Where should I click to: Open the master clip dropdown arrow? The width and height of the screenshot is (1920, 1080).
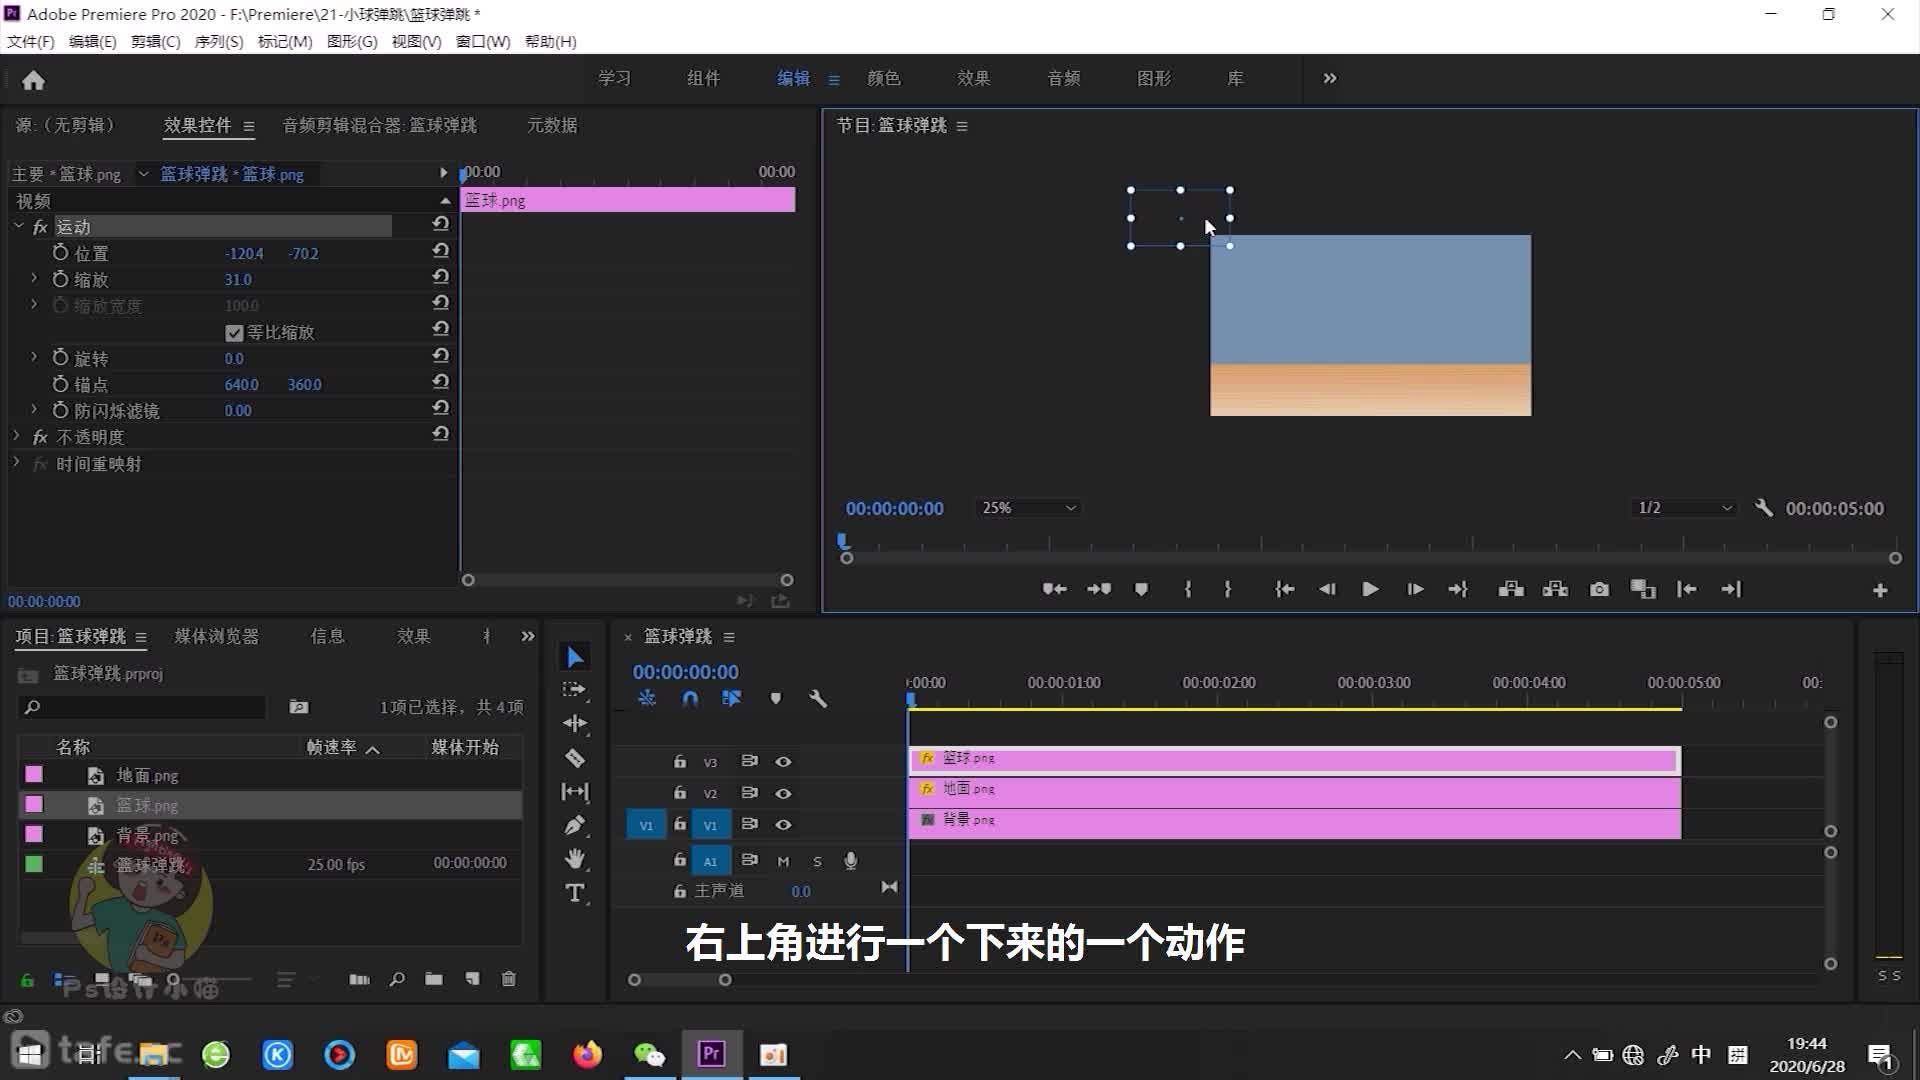[x=143, y=174]
